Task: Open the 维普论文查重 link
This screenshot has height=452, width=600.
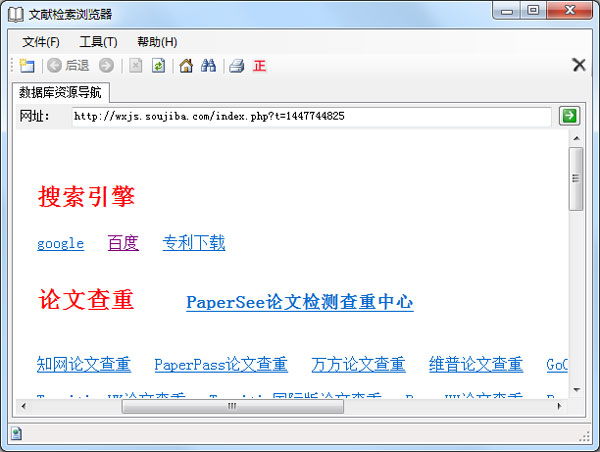Action: [476, 364]
